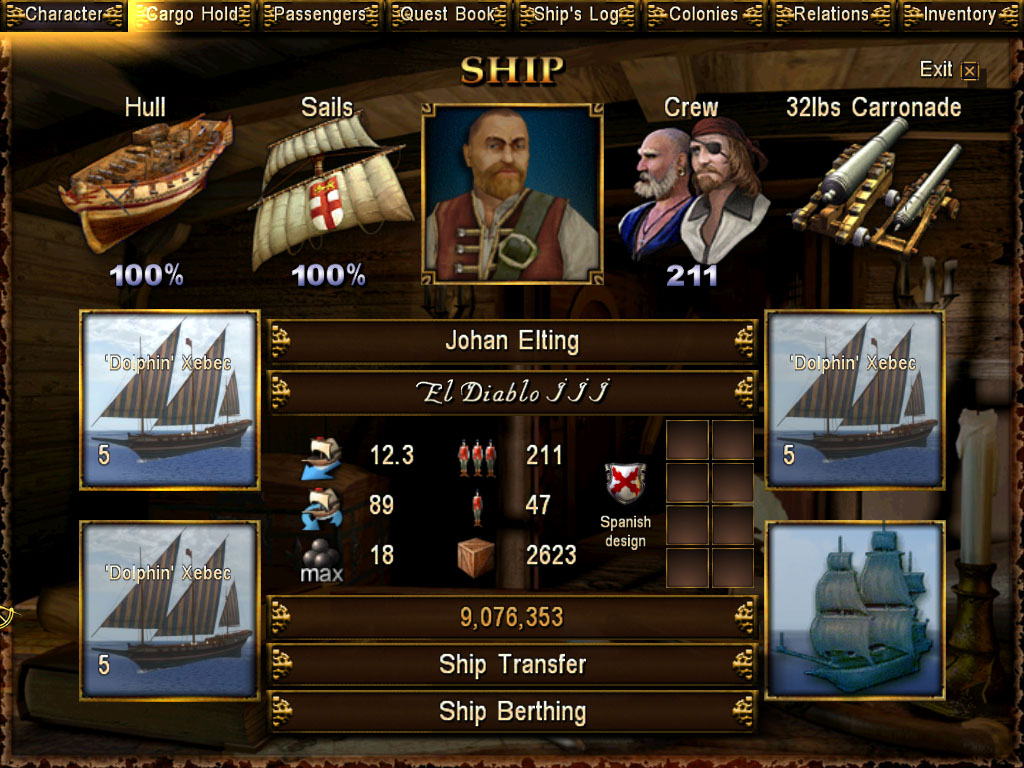The image size is (1024, 768).
Task: Click the Spanish design shield emblem
Action: [625, 483]
